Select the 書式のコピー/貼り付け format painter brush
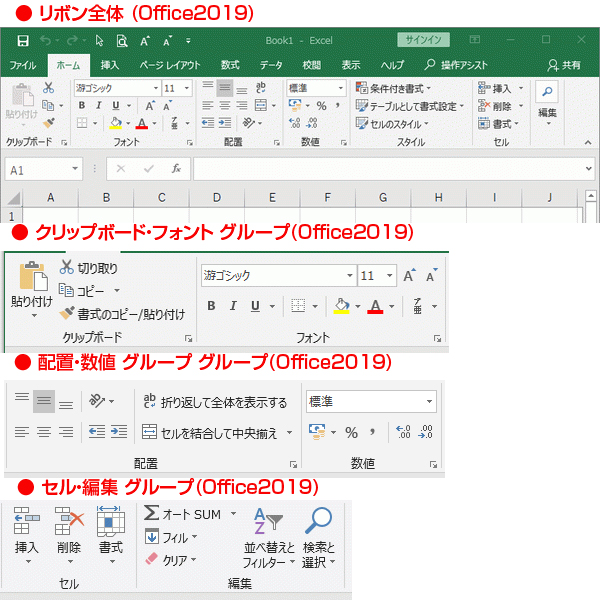The height and width of the screenshot is (600, 600). pyautogui.click(x=68, y=314)
